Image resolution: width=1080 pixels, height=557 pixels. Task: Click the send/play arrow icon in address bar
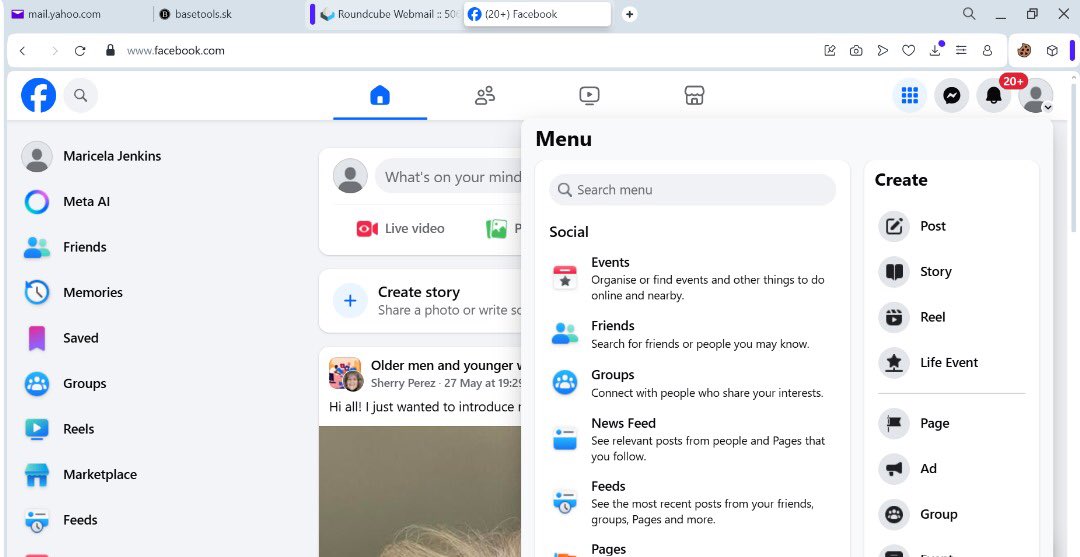pyautogui.click(x=882, y=50)
